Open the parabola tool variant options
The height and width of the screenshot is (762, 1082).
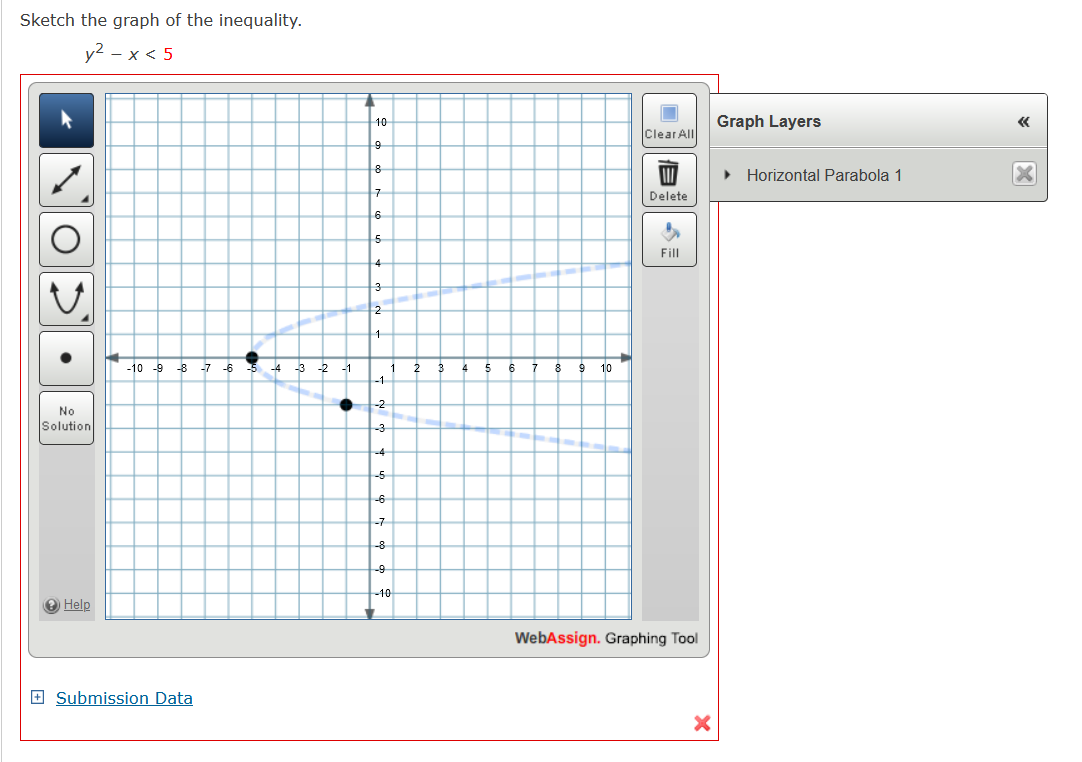(86, 319)
